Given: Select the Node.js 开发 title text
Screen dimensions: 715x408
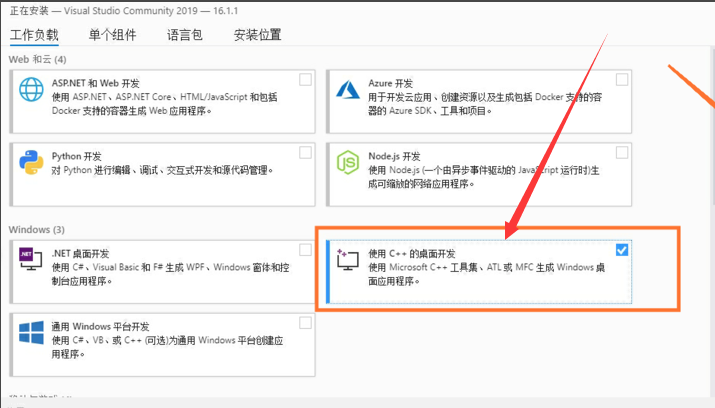Looking at the screenshot, I should (394, 156).
